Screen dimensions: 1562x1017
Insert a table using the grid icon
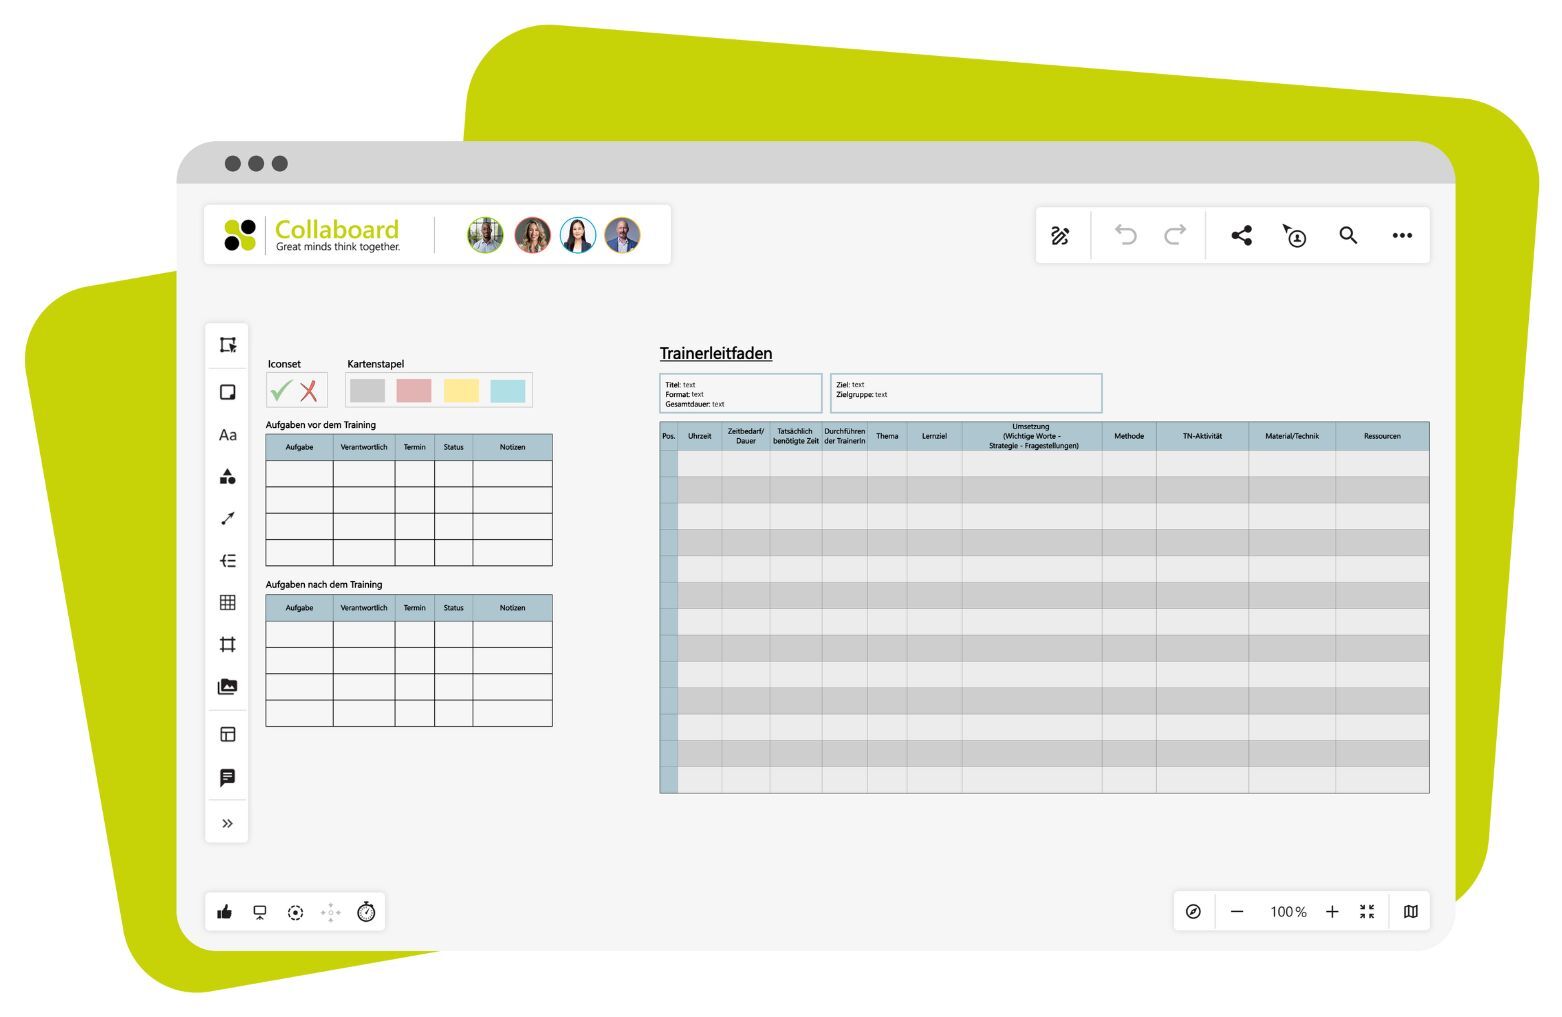coord(227,602)
